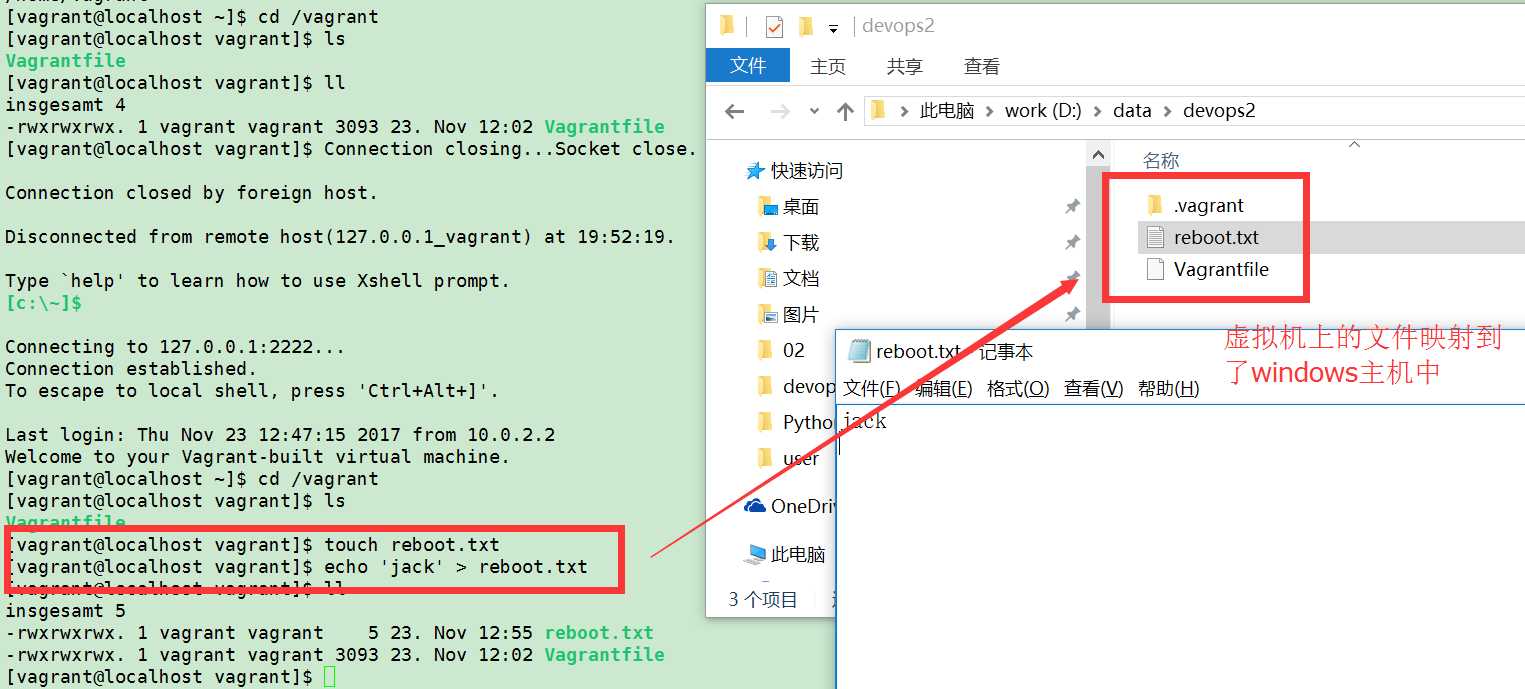Expand the chevron between 此电脑 and work (D:)

990,111
